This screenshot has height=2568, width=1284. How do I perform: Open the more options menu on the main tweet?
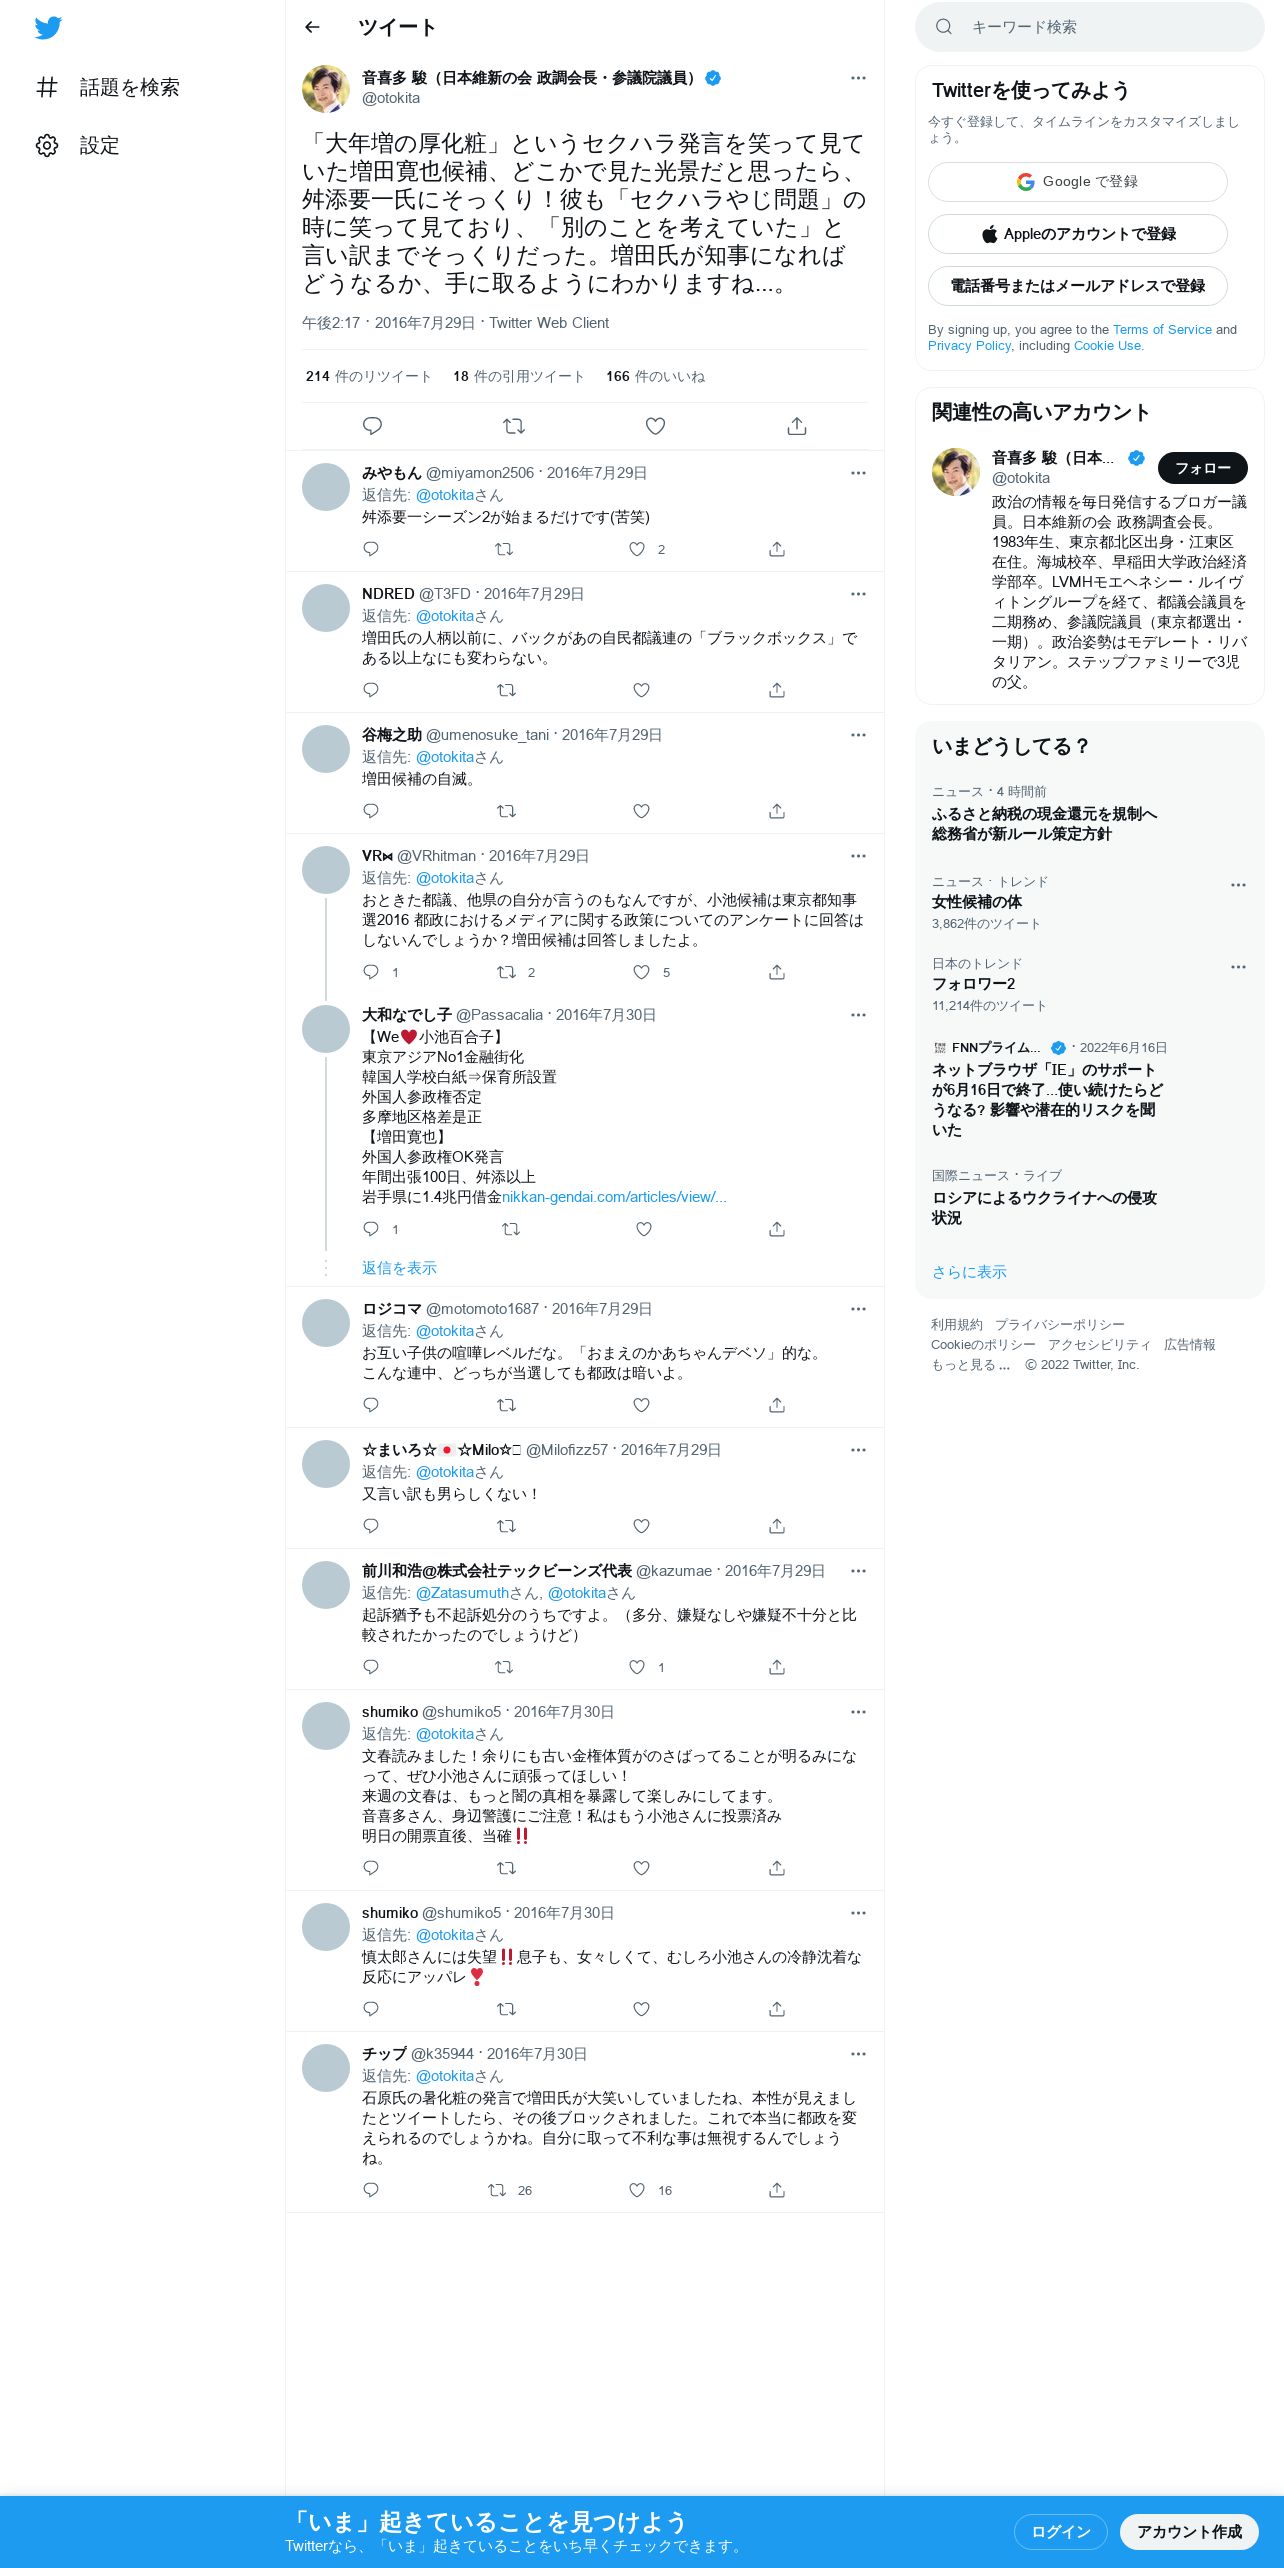858,78
